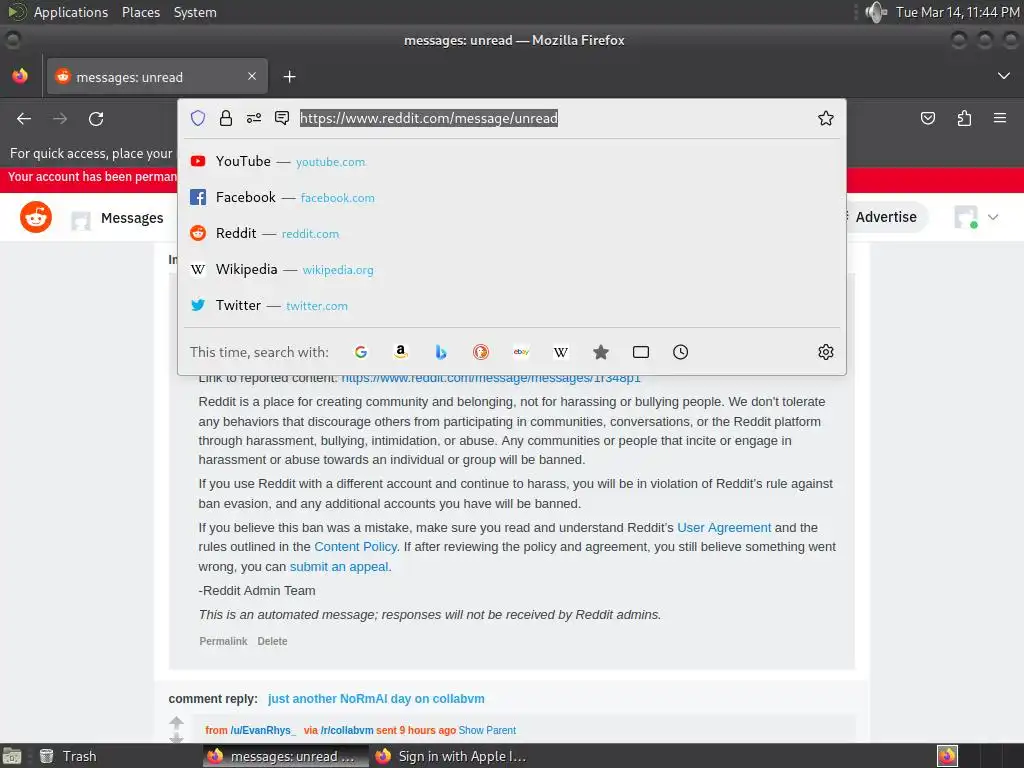Viewport: 1024px width, 768px height.
Task: Click the Reddit snoo logo
Action: (36, 217)
